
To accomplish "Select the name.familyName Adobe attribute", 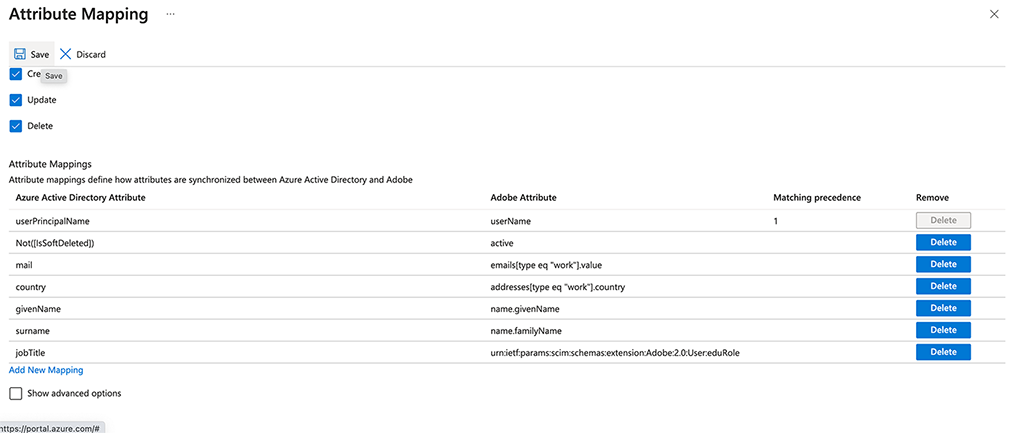I will tap(526, 330).
